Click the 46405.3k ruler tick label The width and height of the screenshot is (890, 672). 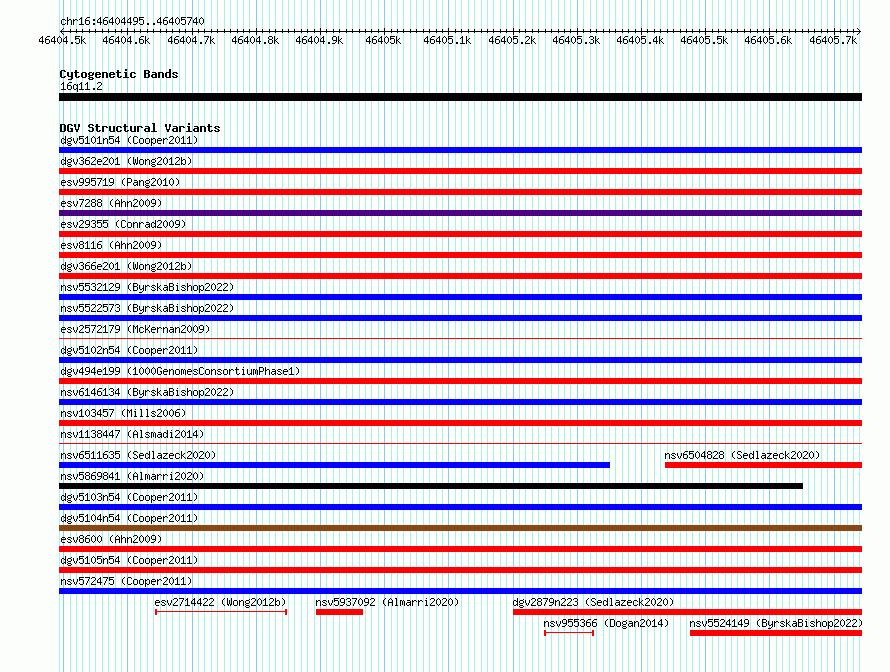pos(576,40)
